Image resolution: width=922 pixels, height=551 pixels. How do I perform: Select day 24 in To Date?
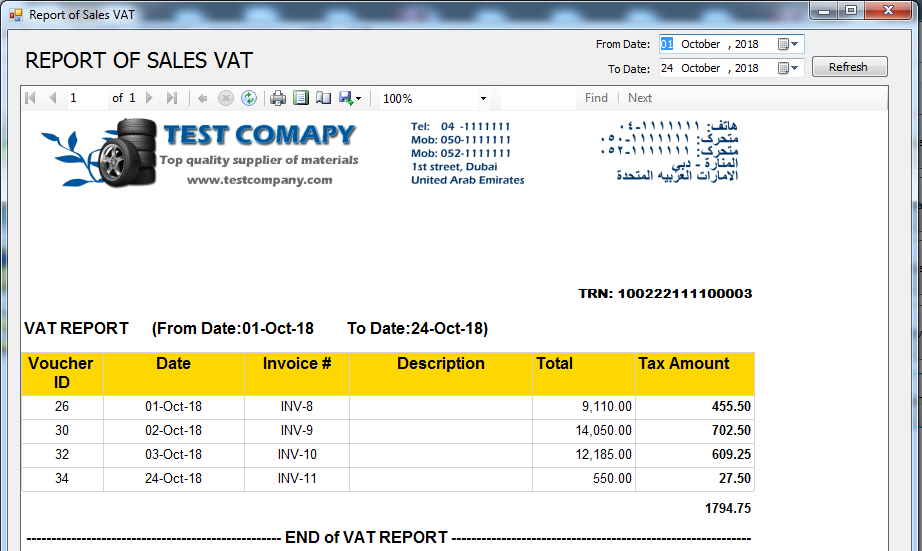pos(667,68)
